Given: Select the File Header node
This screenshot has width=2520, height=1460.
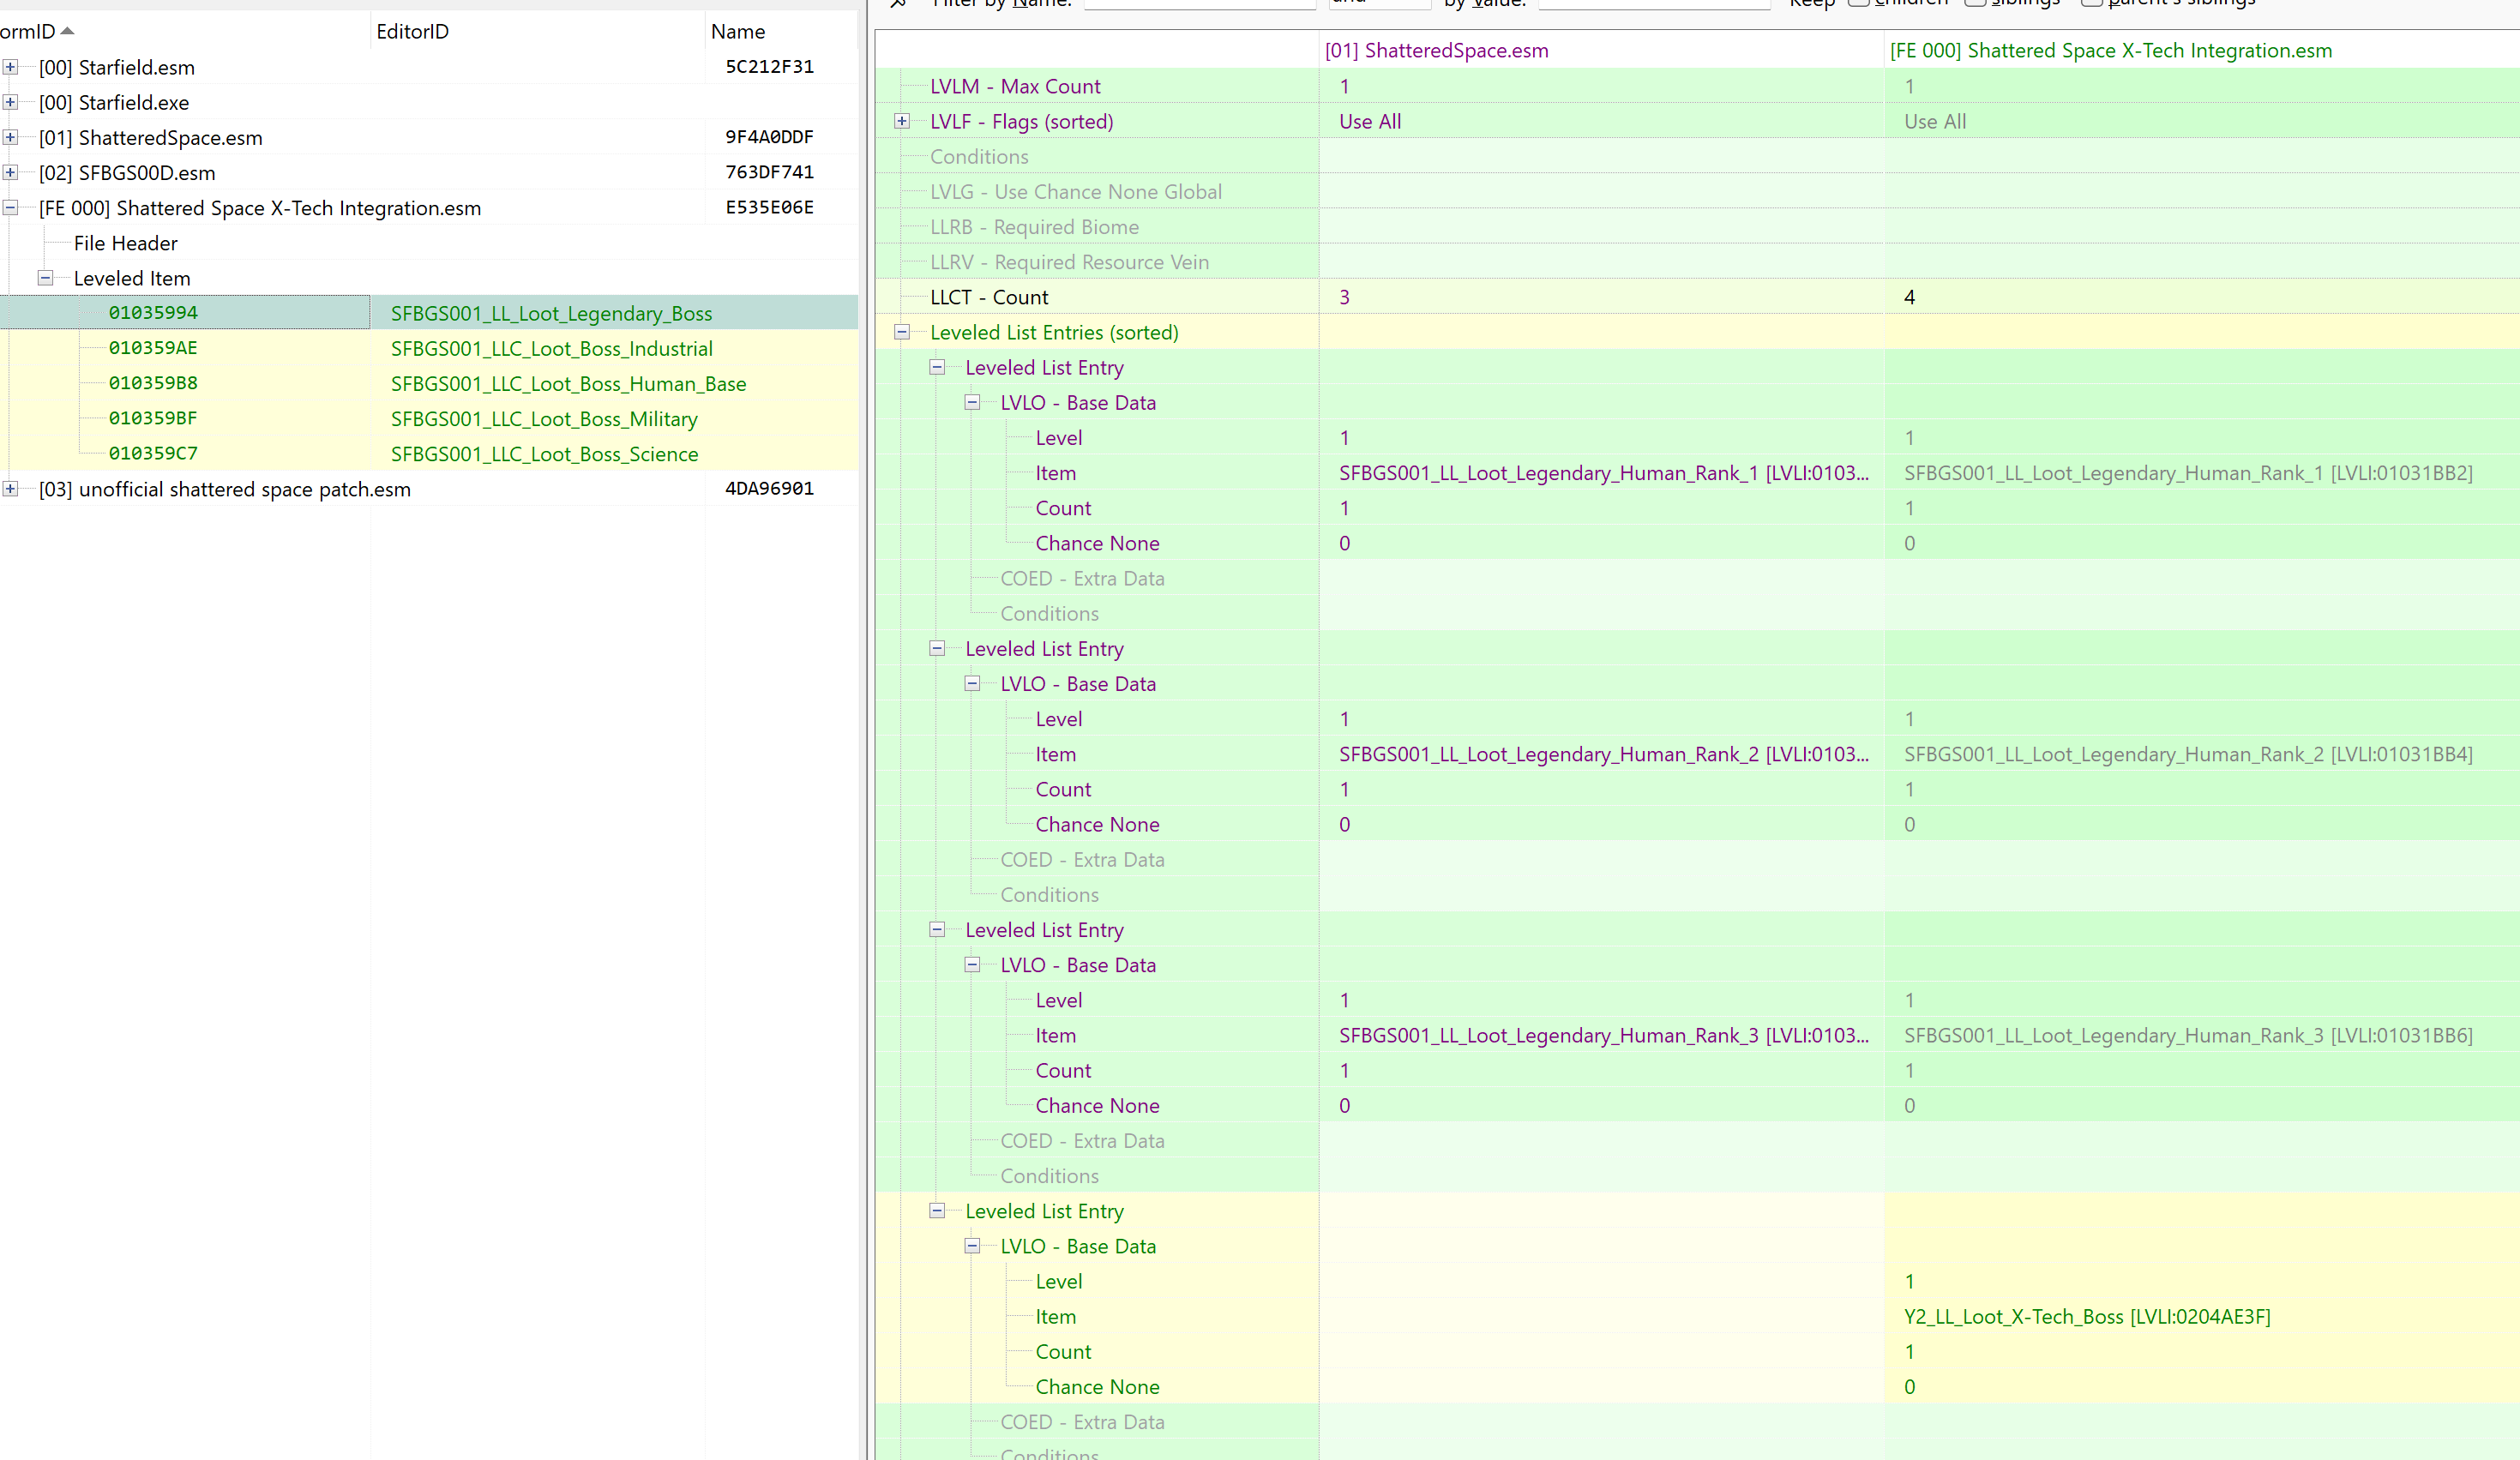Looking at the screenshot, I should [126, 243].
